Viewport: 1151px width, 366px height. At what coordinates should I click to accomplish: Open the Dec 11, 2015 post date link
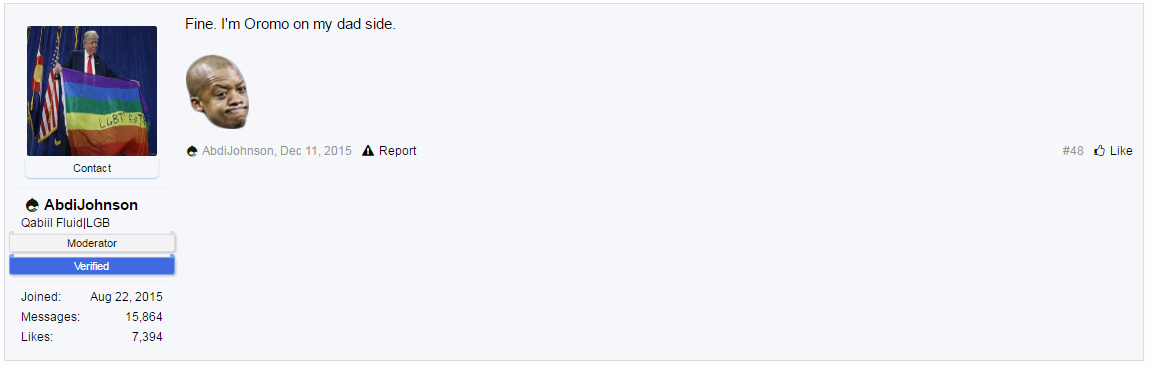[316, 151]
